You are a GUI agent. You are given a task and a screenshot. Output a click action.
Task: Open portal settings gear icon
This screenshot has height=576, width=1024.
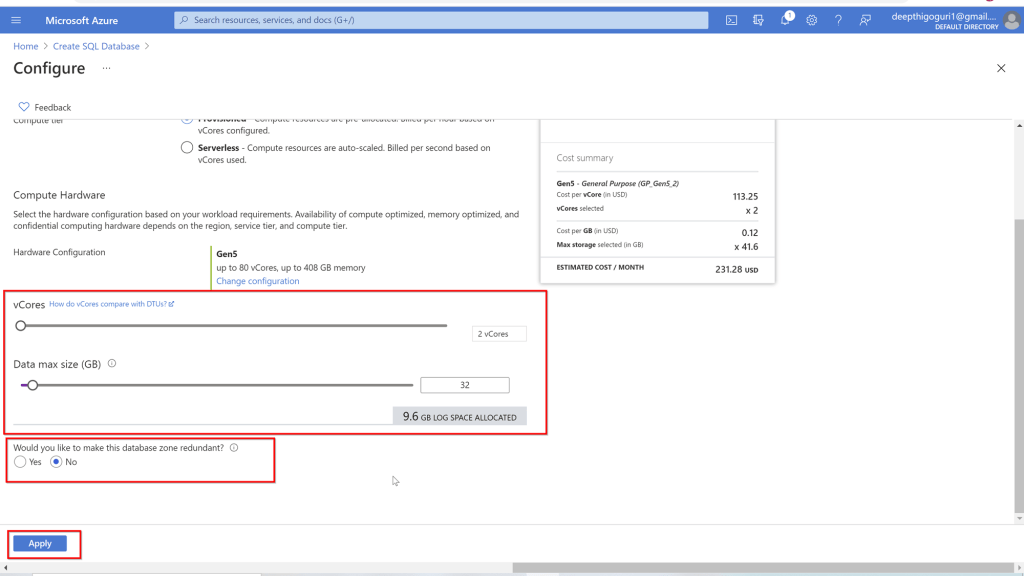click(x=812, y=20)
